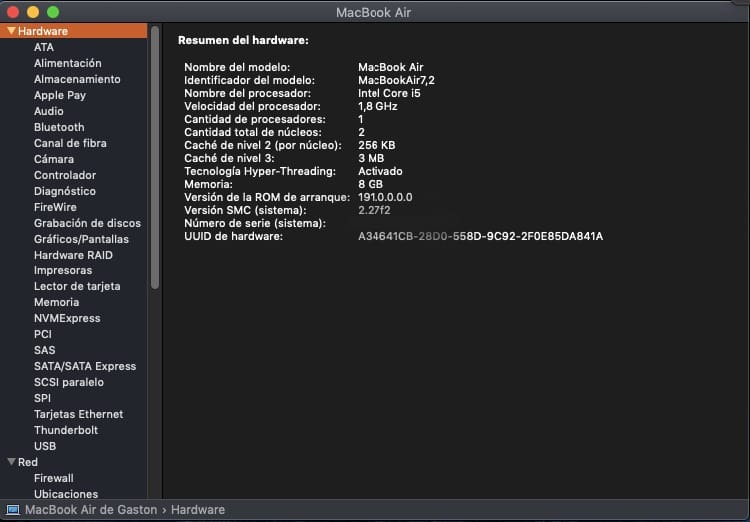The height and width of the screenshot is (522, 750).
Task: Open the Cámara entry
Action: tap(54, 159)
